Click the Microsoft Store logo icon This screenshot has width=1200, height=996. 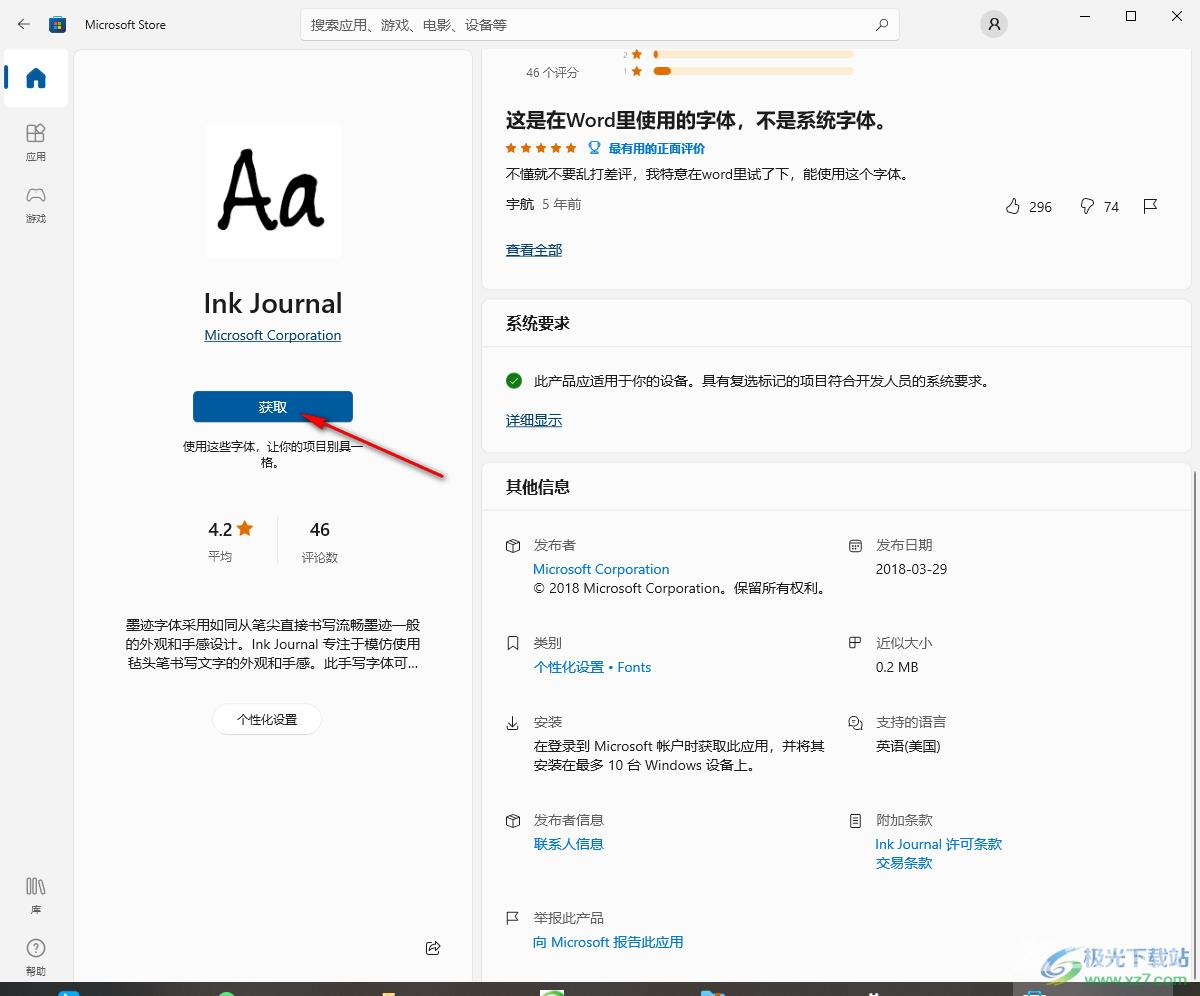tap(58, 24)
